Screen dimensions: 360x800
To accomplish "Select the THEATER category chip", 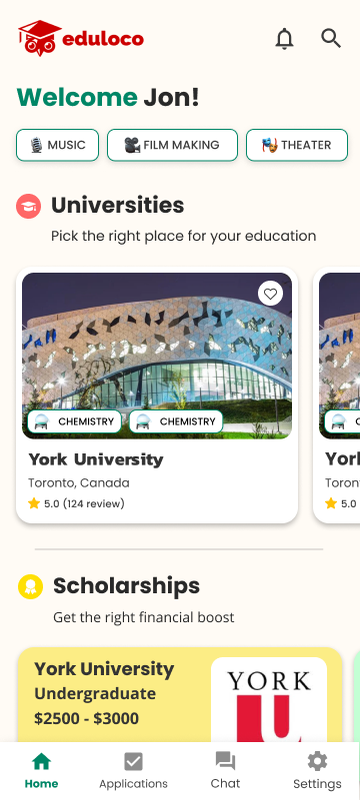I will pos(297,145).
